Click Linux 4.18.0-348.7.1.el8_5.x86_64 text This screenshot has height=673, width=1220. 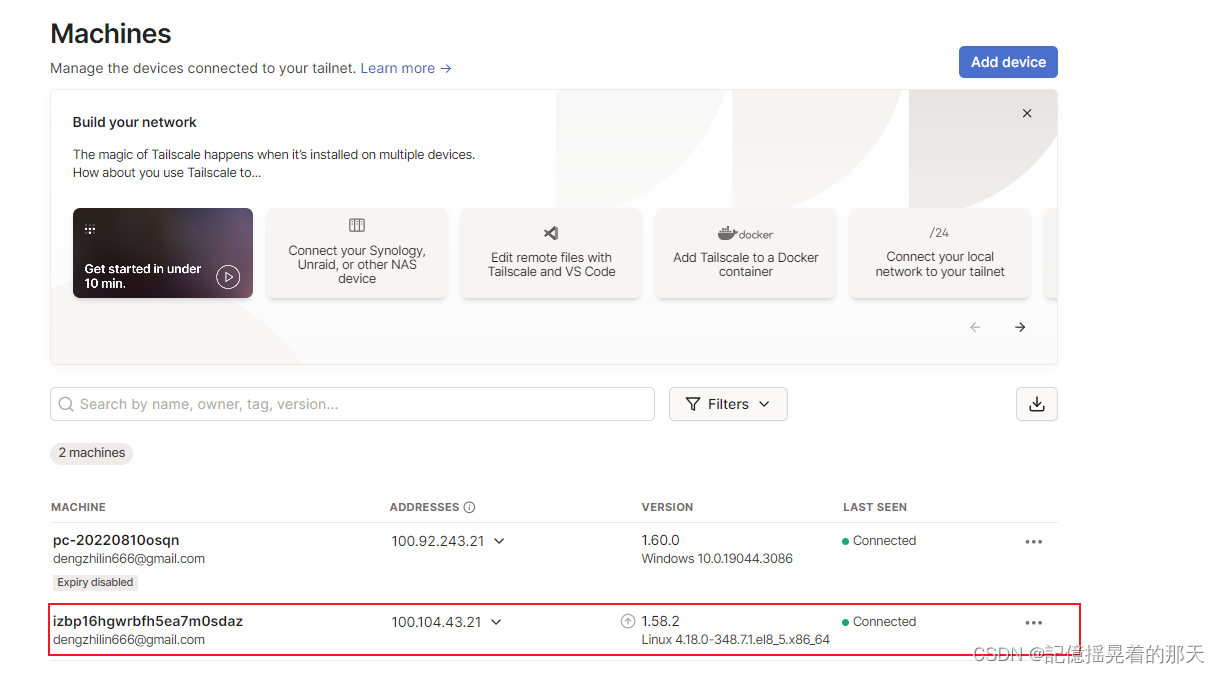[x=735, y=639]
